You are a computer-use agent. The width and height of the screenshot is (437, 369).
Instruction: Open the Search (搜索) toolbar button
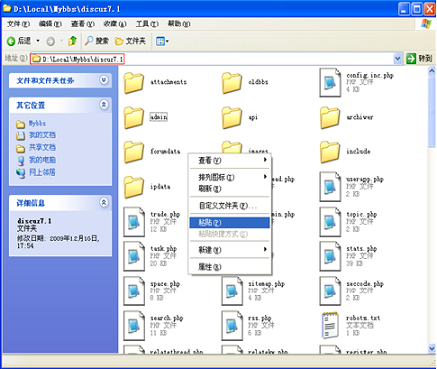click(x=97, y=41)
